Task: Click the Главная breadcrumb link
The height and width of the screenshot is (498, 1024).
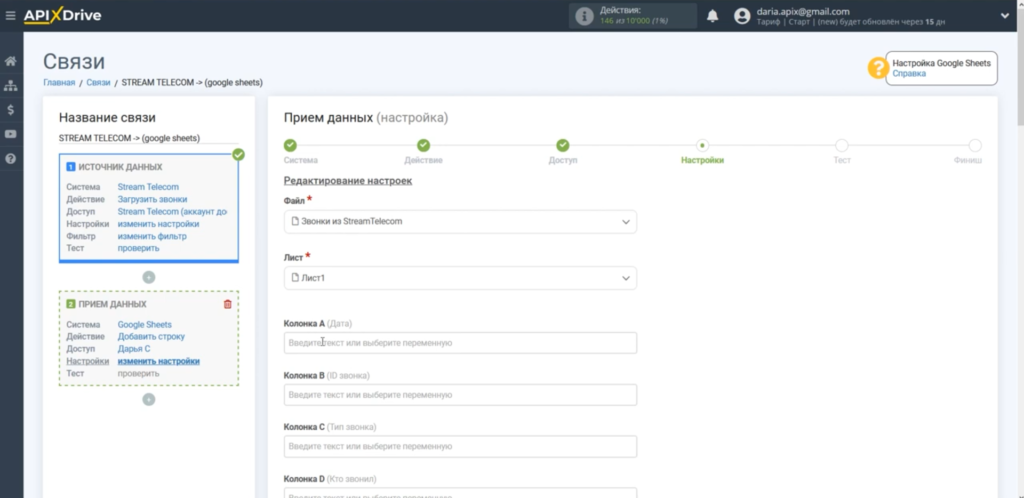Action: (x=59, y=82)
